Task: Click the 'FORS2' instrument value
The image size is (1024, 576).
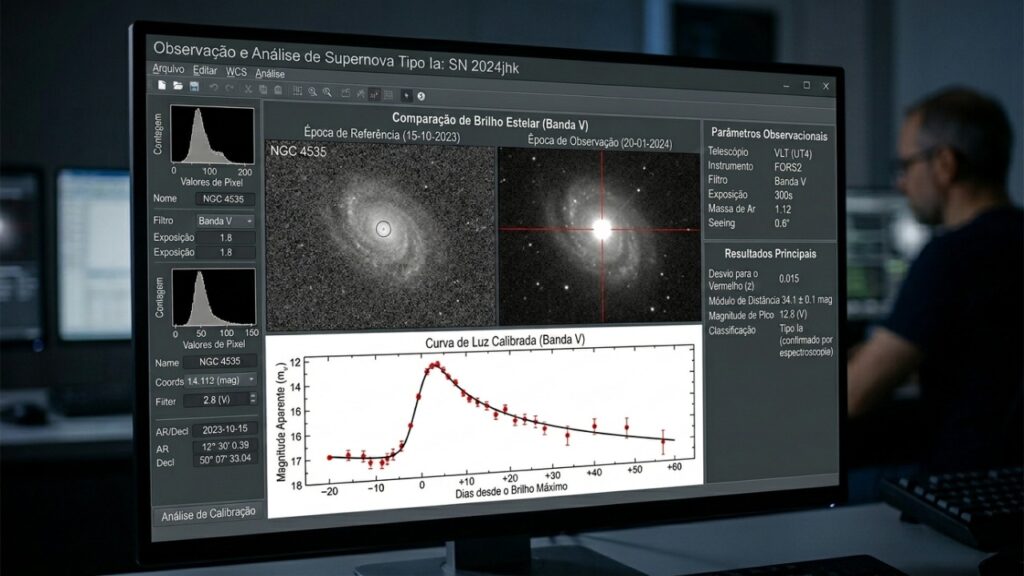Action: 788,167
